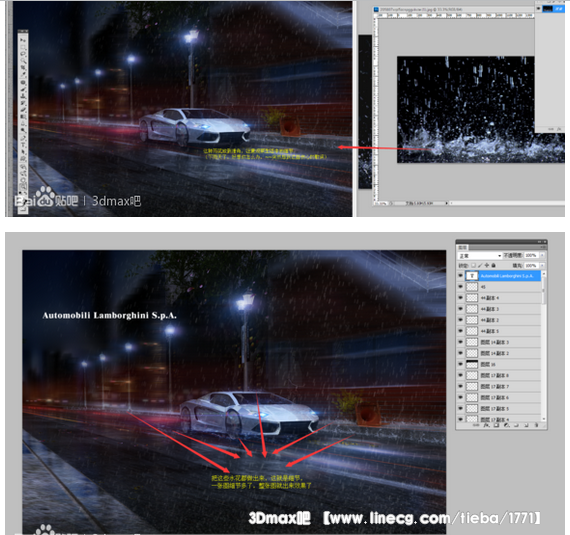Select the Move tool in the toolbox
This screenshot has height=535, width=570.
(23, 40)
